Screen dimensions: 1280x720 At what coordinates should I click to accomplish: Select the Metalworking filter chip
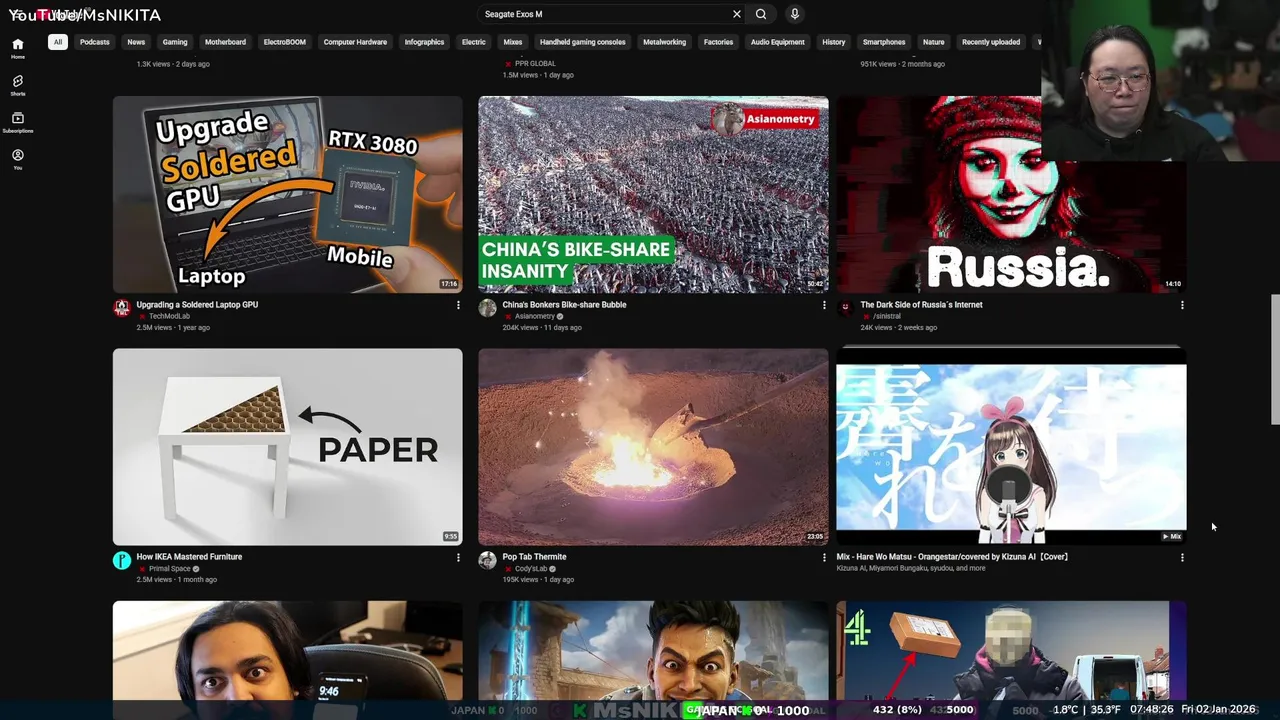pos(665,42)
